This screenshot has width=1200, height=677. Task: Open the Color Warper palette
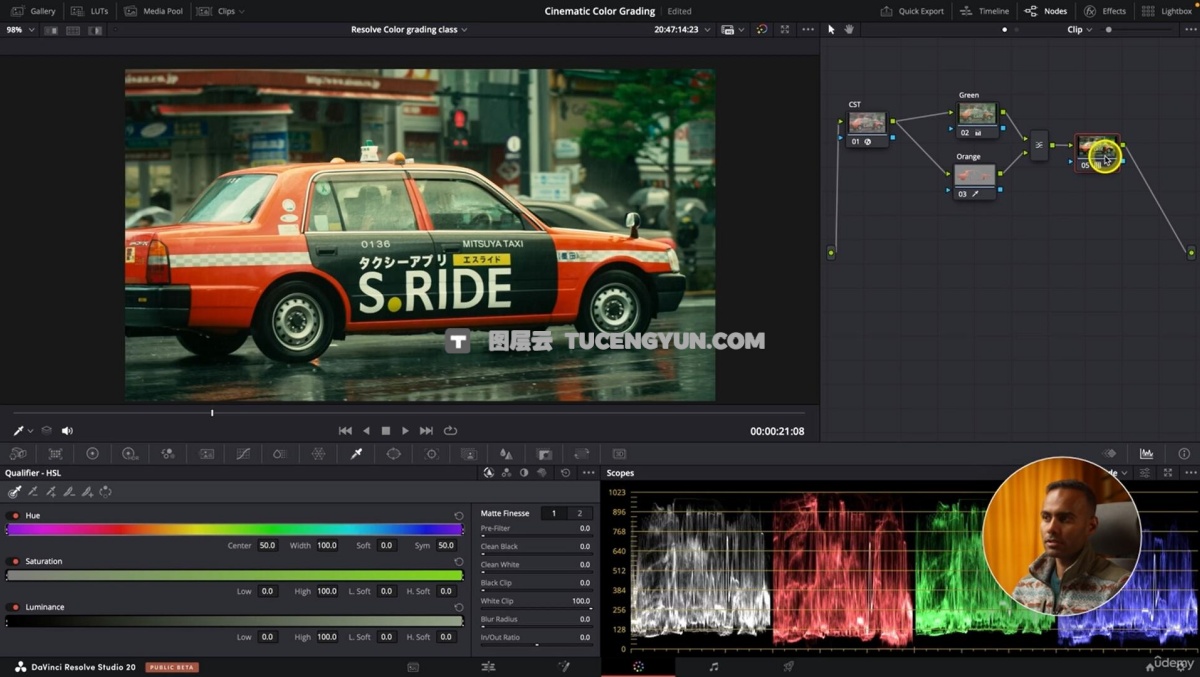tap(318, 454)
